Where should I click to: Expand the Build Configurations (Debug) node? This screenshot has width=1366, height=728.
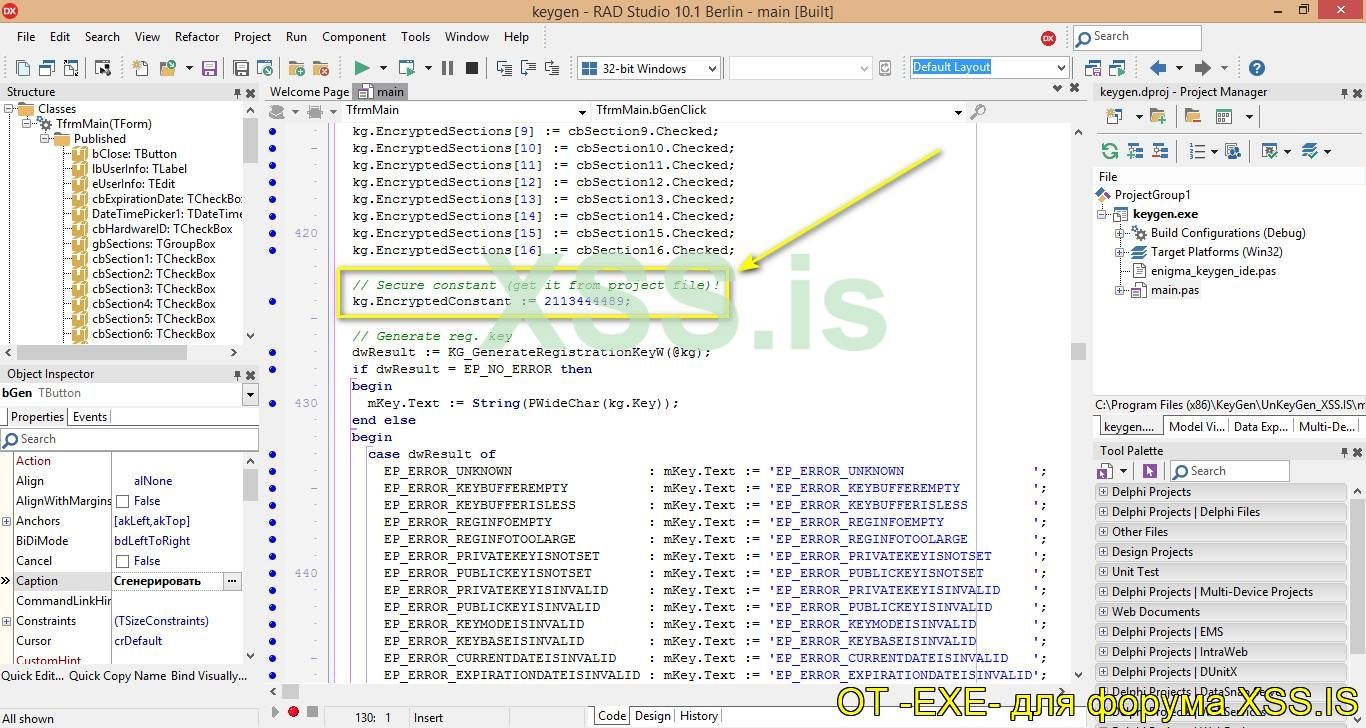(1121, 233)
